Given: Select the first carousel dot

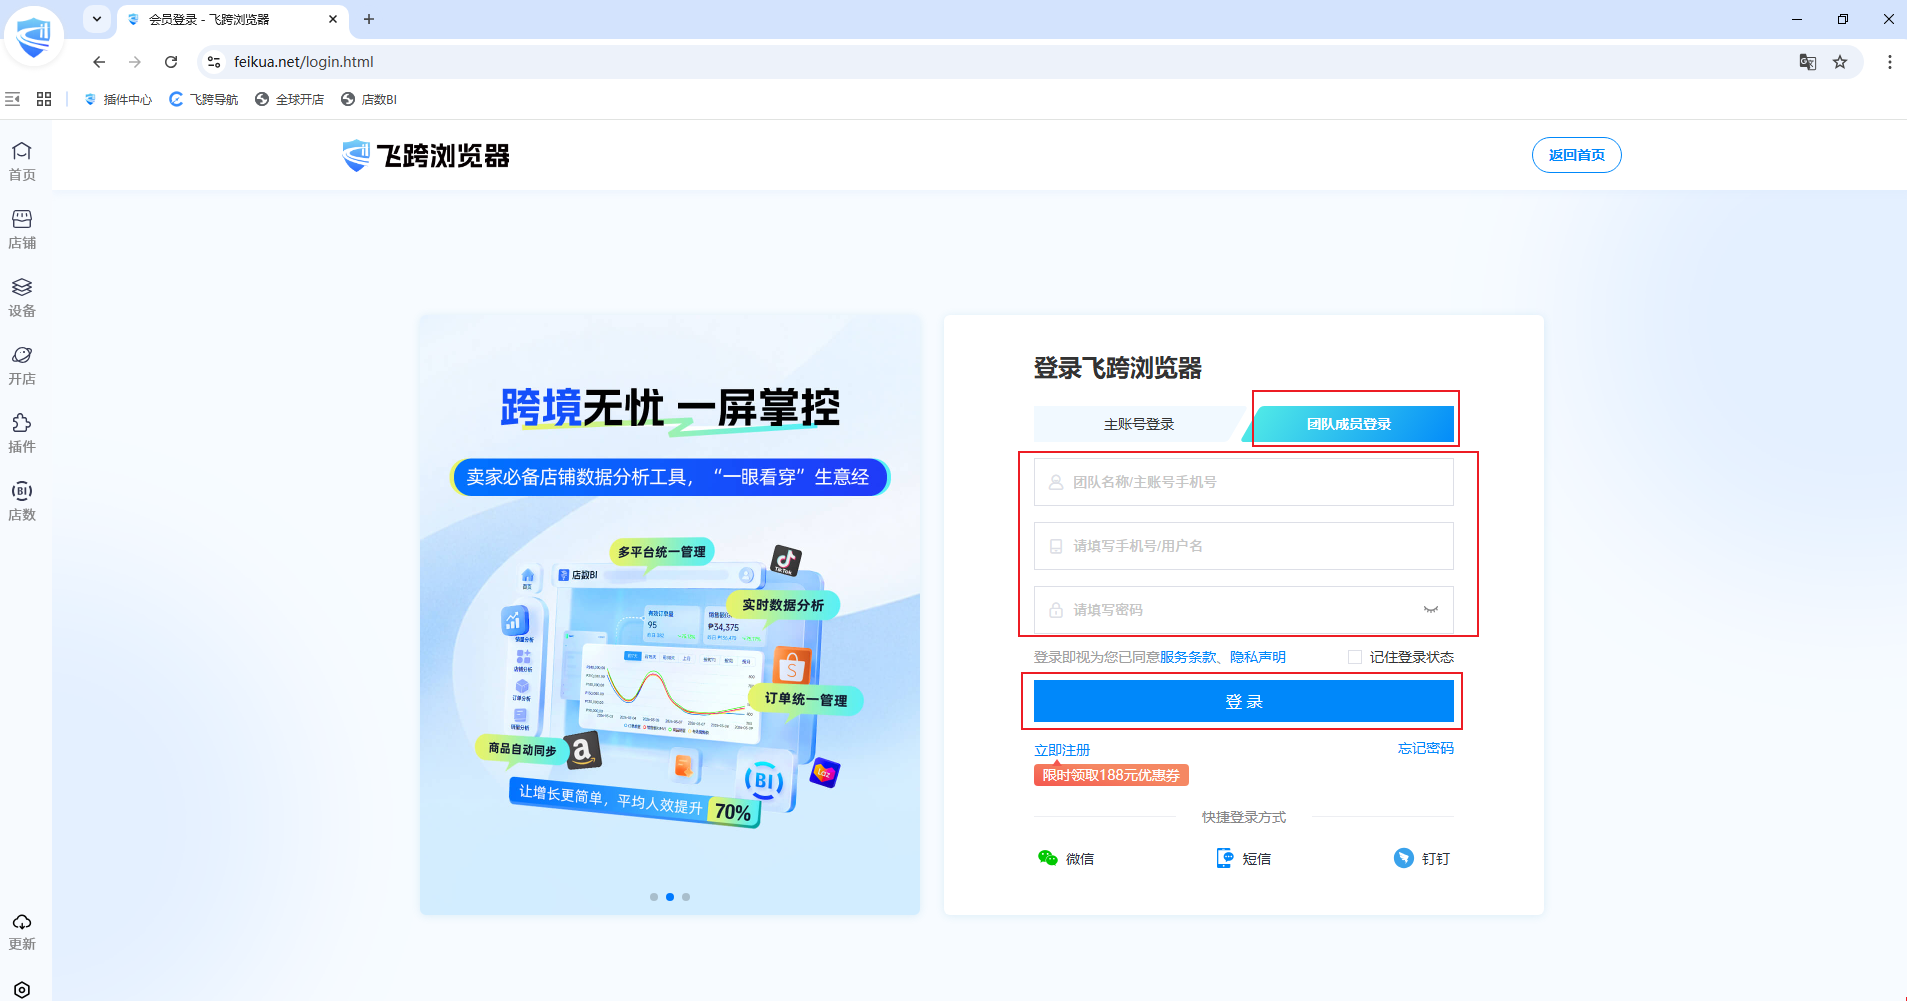Looking at the screenshot, I should point(654,897).
